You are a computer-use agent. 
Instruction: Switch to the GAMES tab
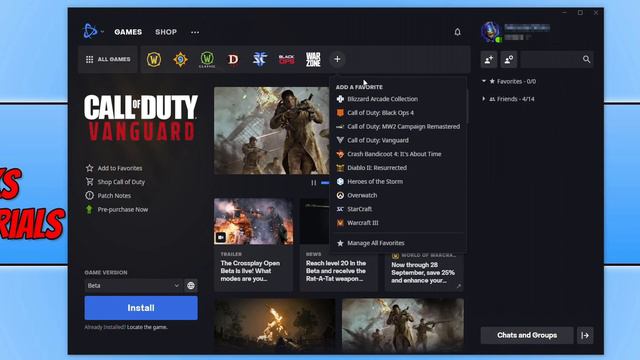pyautogui.click(x=128, y=32)
